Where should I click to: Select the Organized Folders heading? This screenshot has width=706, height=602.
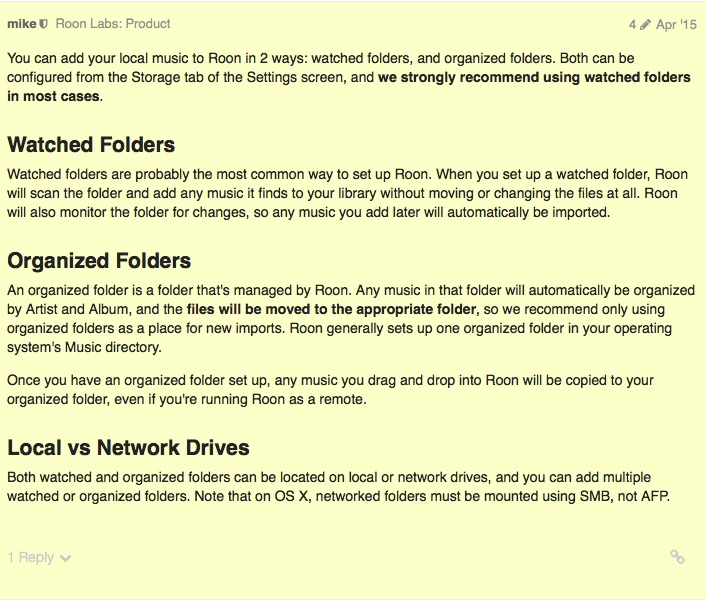pos(99,261)
